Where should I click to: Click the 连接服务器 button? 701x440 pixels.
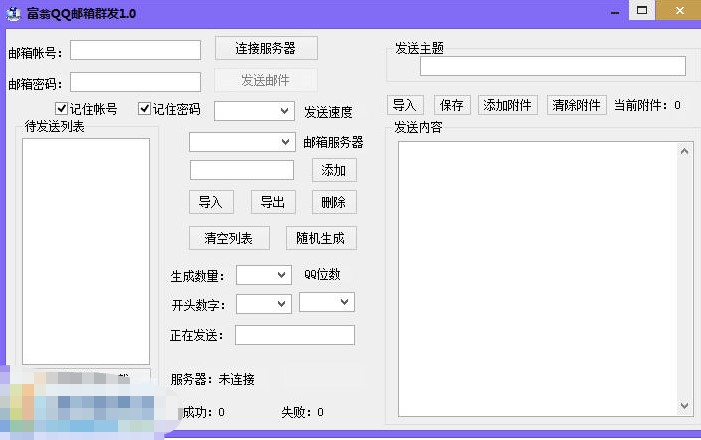pyautogui.click(x=266, y=48)
